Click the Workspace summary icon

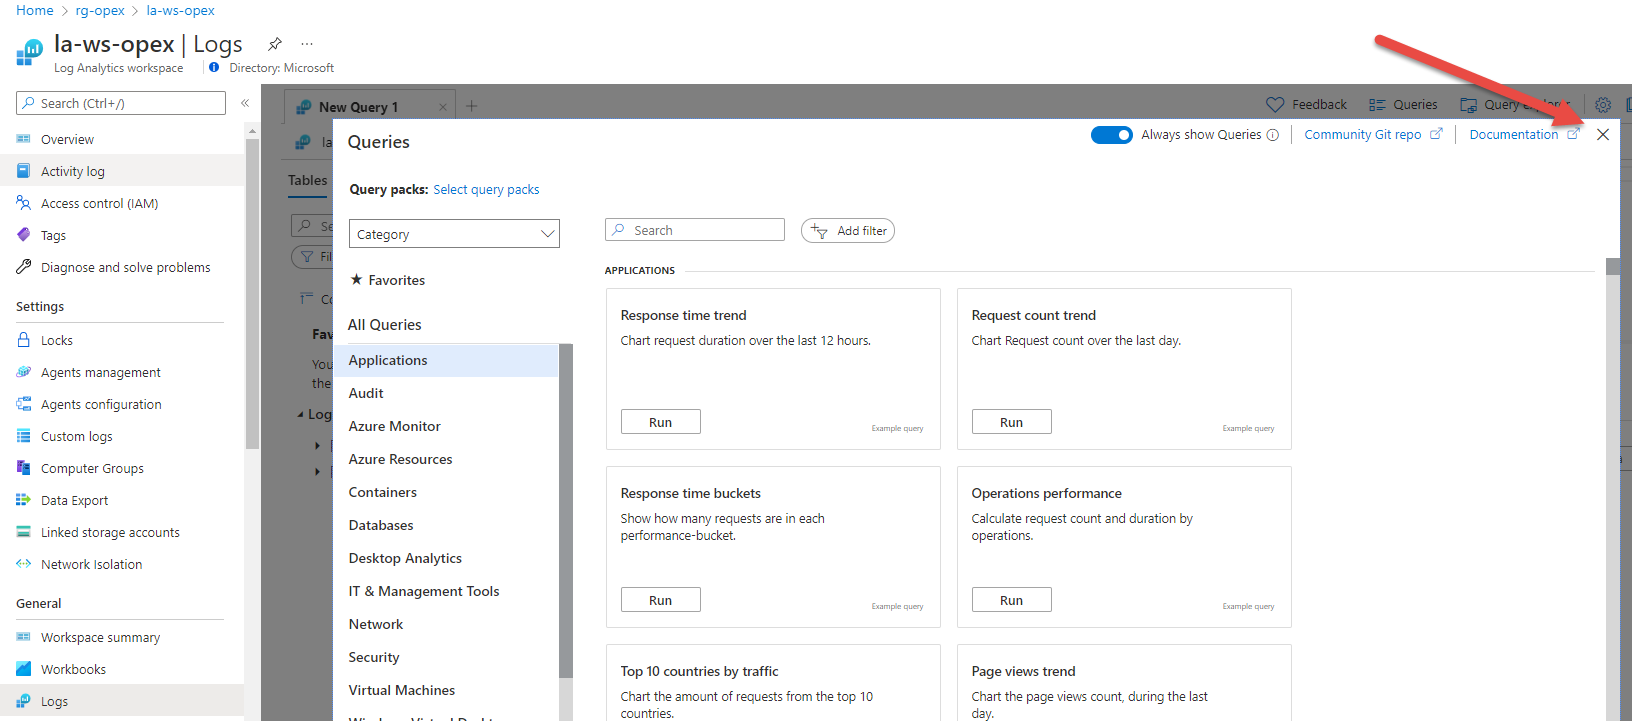(x=24, y=637)
